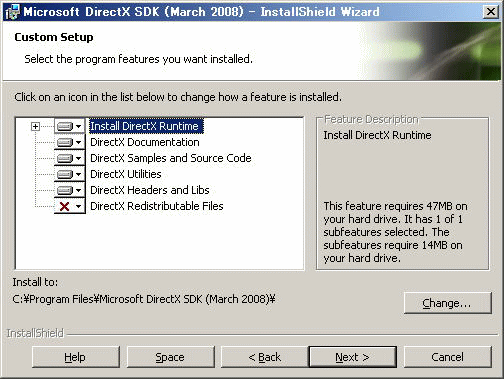Open install-state dropdown for DirectX Utilities

tap(70, 174)
